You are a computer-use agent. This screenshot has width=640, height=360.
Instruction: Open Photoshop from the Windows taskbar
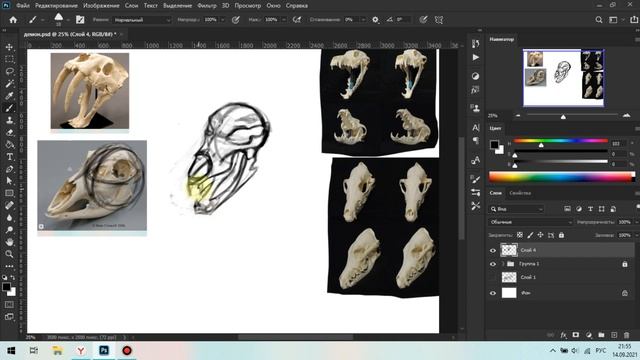tap(104, 351)
